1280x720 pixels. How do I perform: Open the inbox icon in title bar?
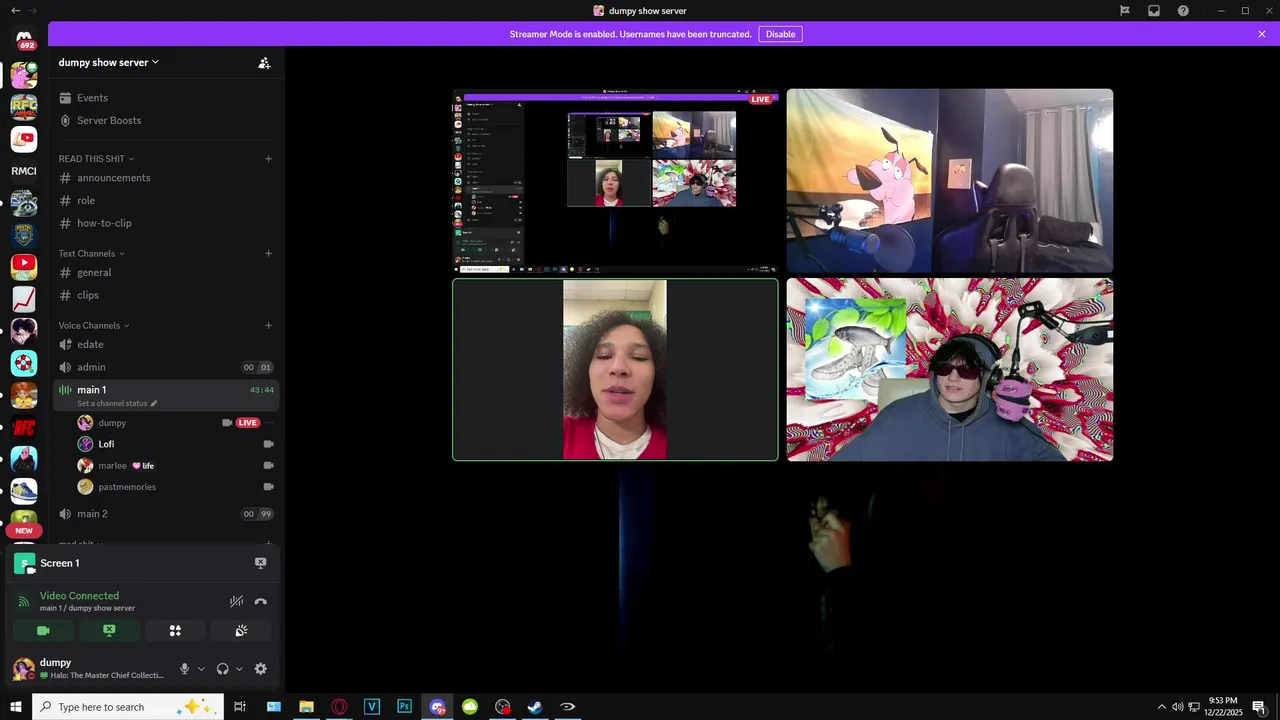point(1154,10)
